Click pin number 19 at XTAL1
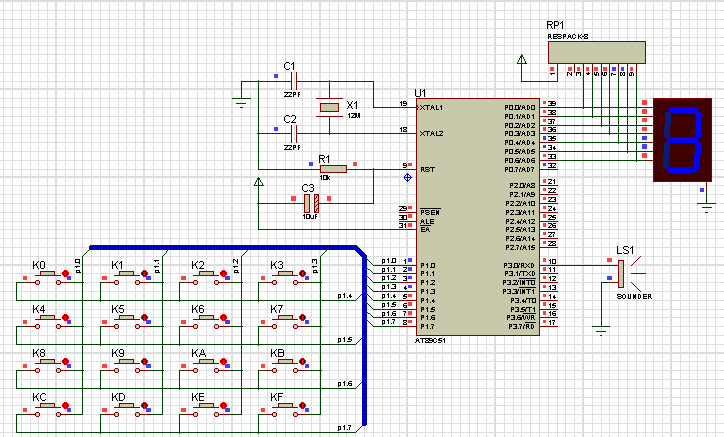Image resolution: width=724 pixels, height=437 pixels. 404,103
